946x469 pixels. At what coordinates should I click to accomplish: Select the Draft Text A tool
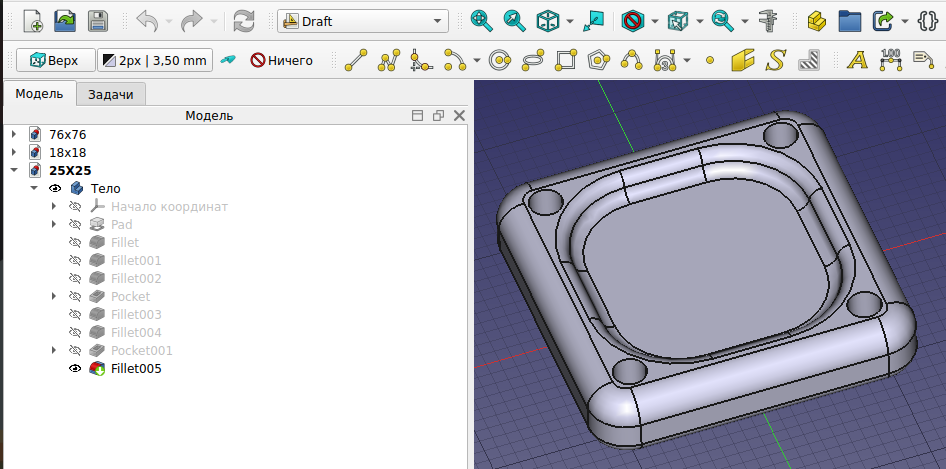(x=857, y=60)
